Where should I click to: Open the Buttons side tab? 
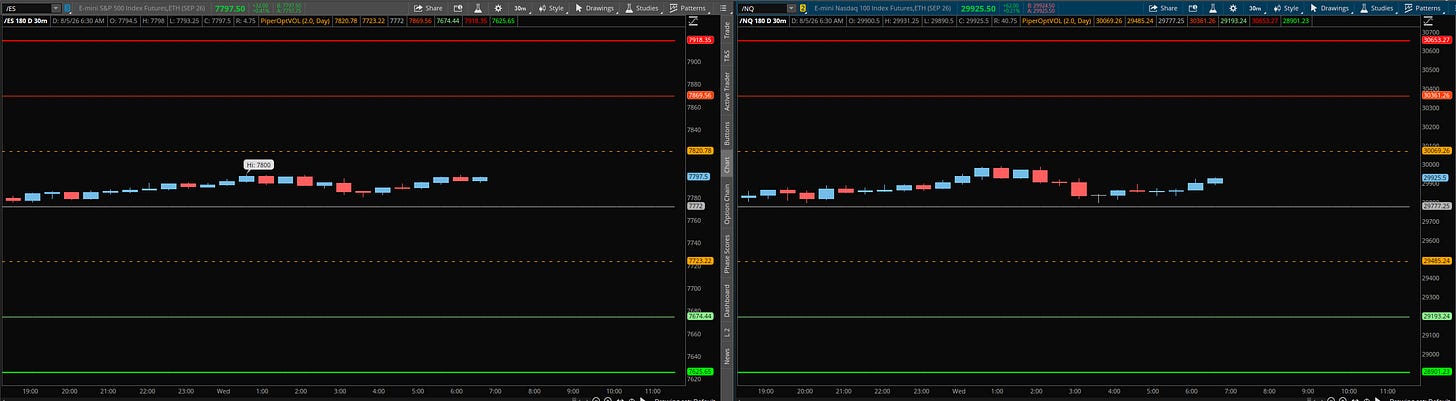click(727, 135)
